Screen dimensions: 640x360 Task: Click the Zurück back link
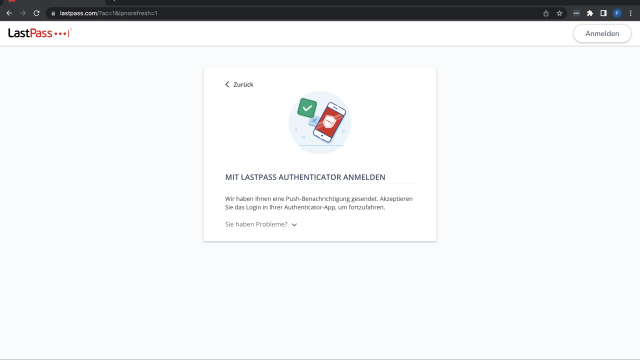(x=239, y=84)
